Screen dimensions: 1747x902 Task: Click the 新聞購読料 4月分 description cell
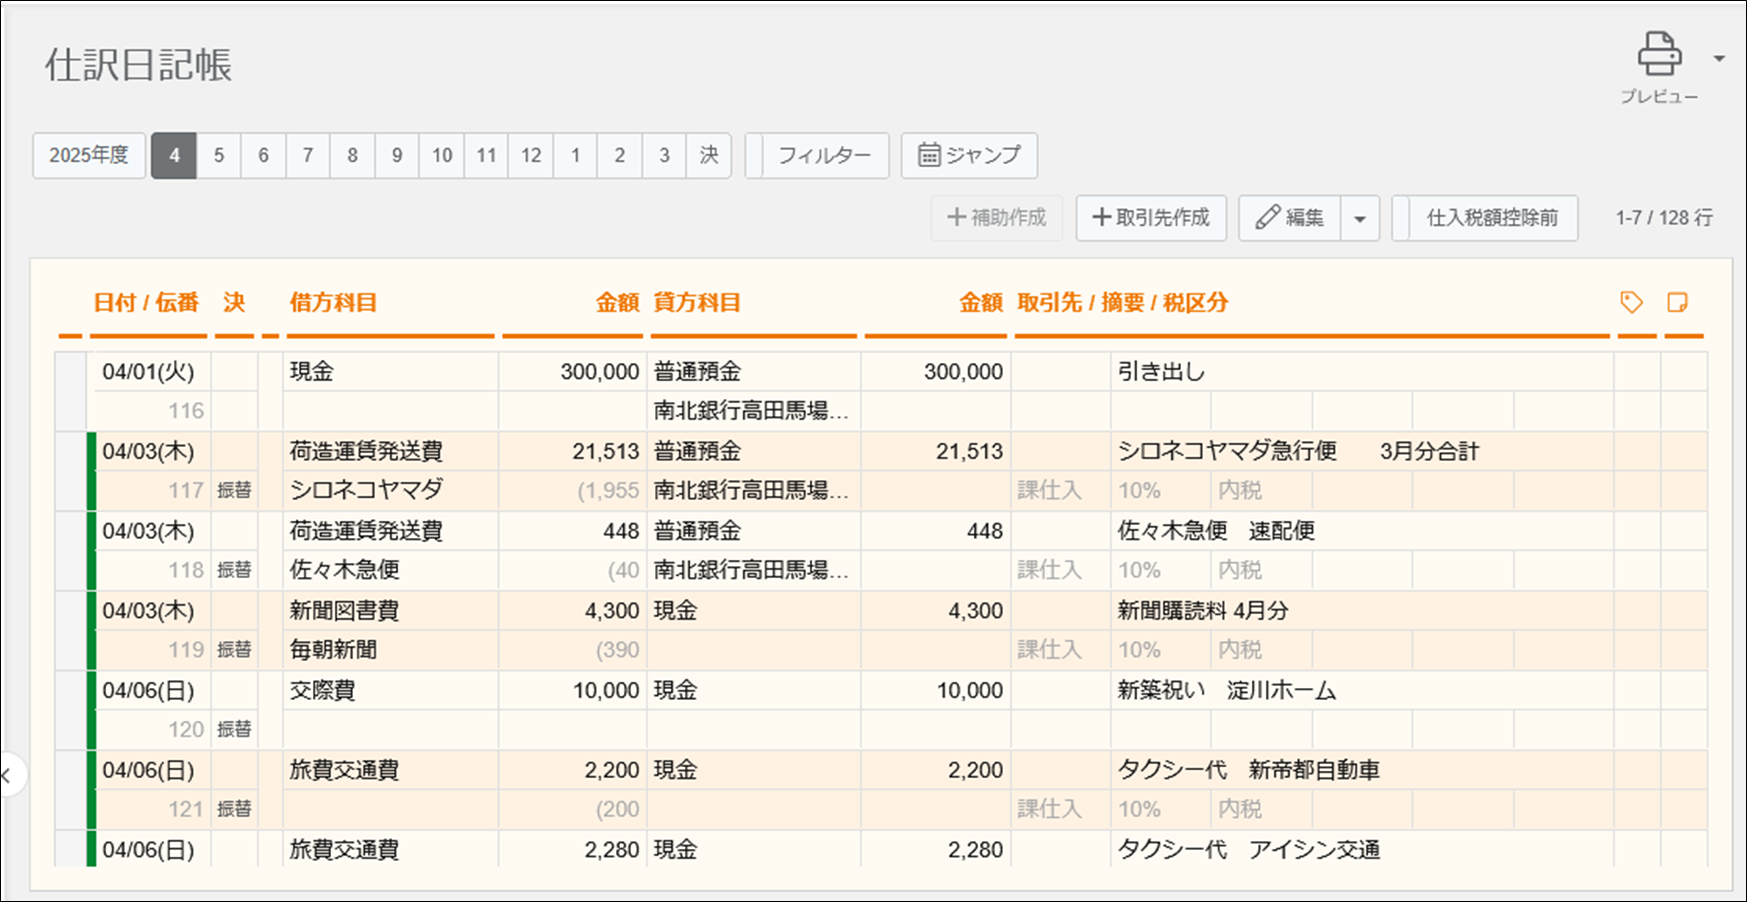tap(1203, 611)
